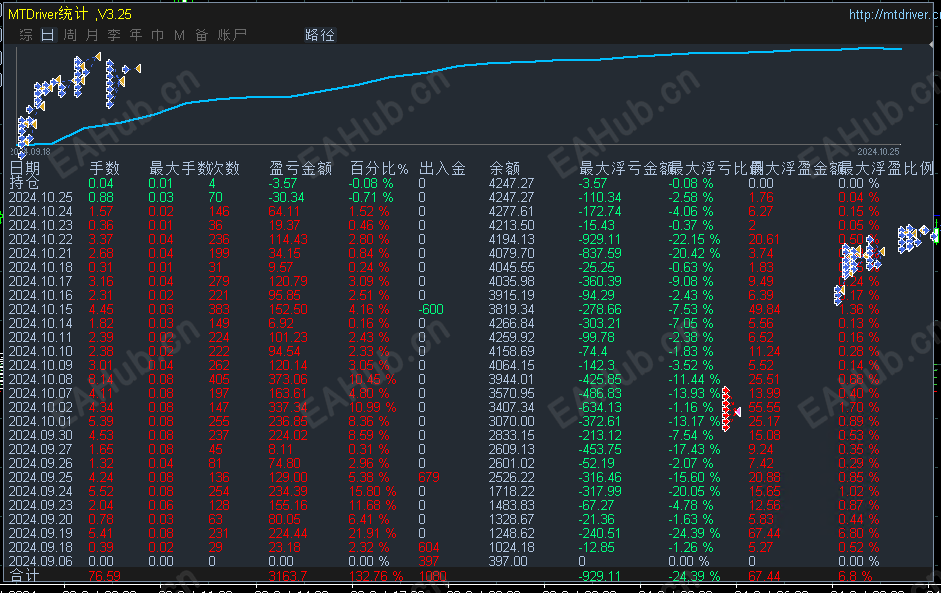941x593 pixels.
Task: Open the 备 tab
Action: coord(202,35)
